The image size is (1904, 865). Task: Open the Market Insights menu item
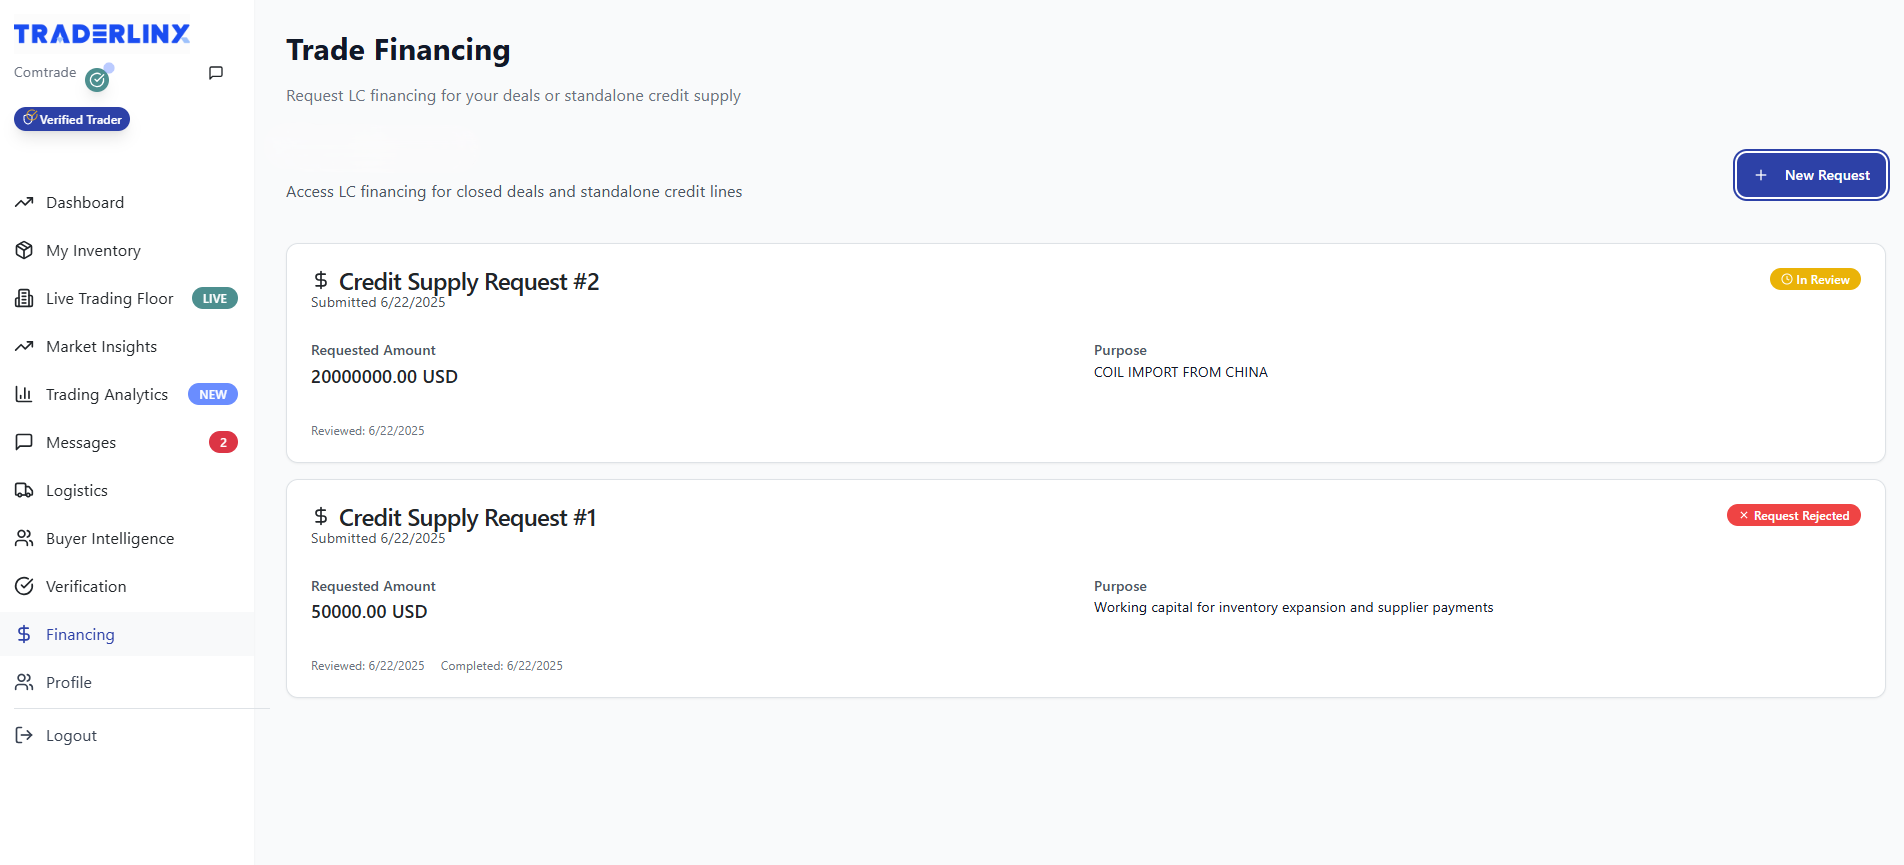click(101, 346)
